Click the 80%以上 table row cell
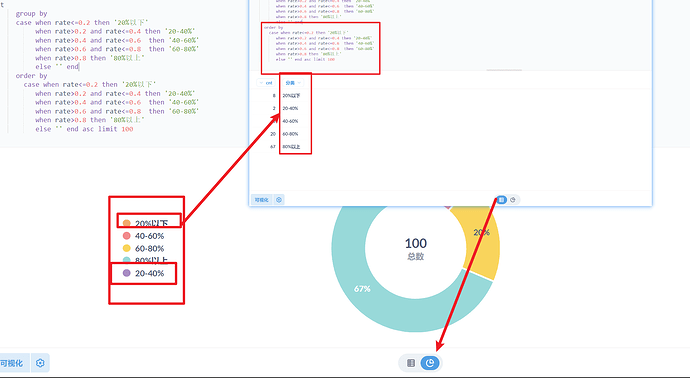690x378 pixels. point(291,147)
